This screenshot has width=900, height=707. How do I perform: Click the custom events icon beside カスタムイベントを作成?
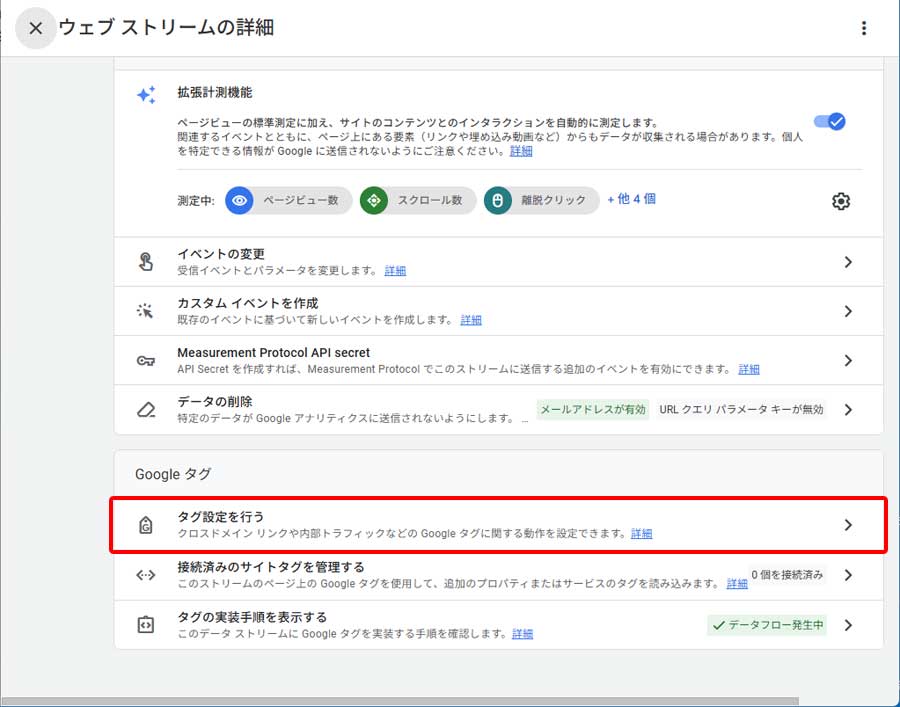tap(146, 311)
